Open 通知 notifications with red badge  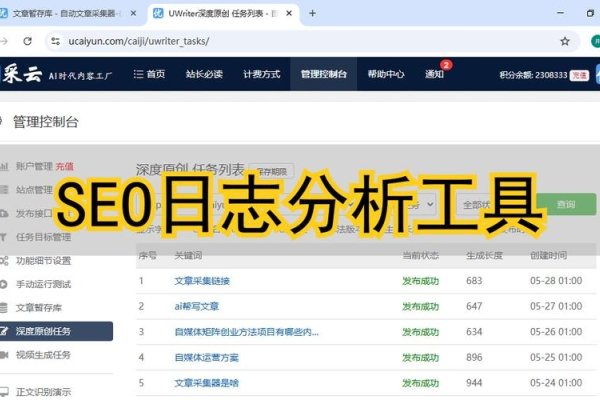click(435, 74)
